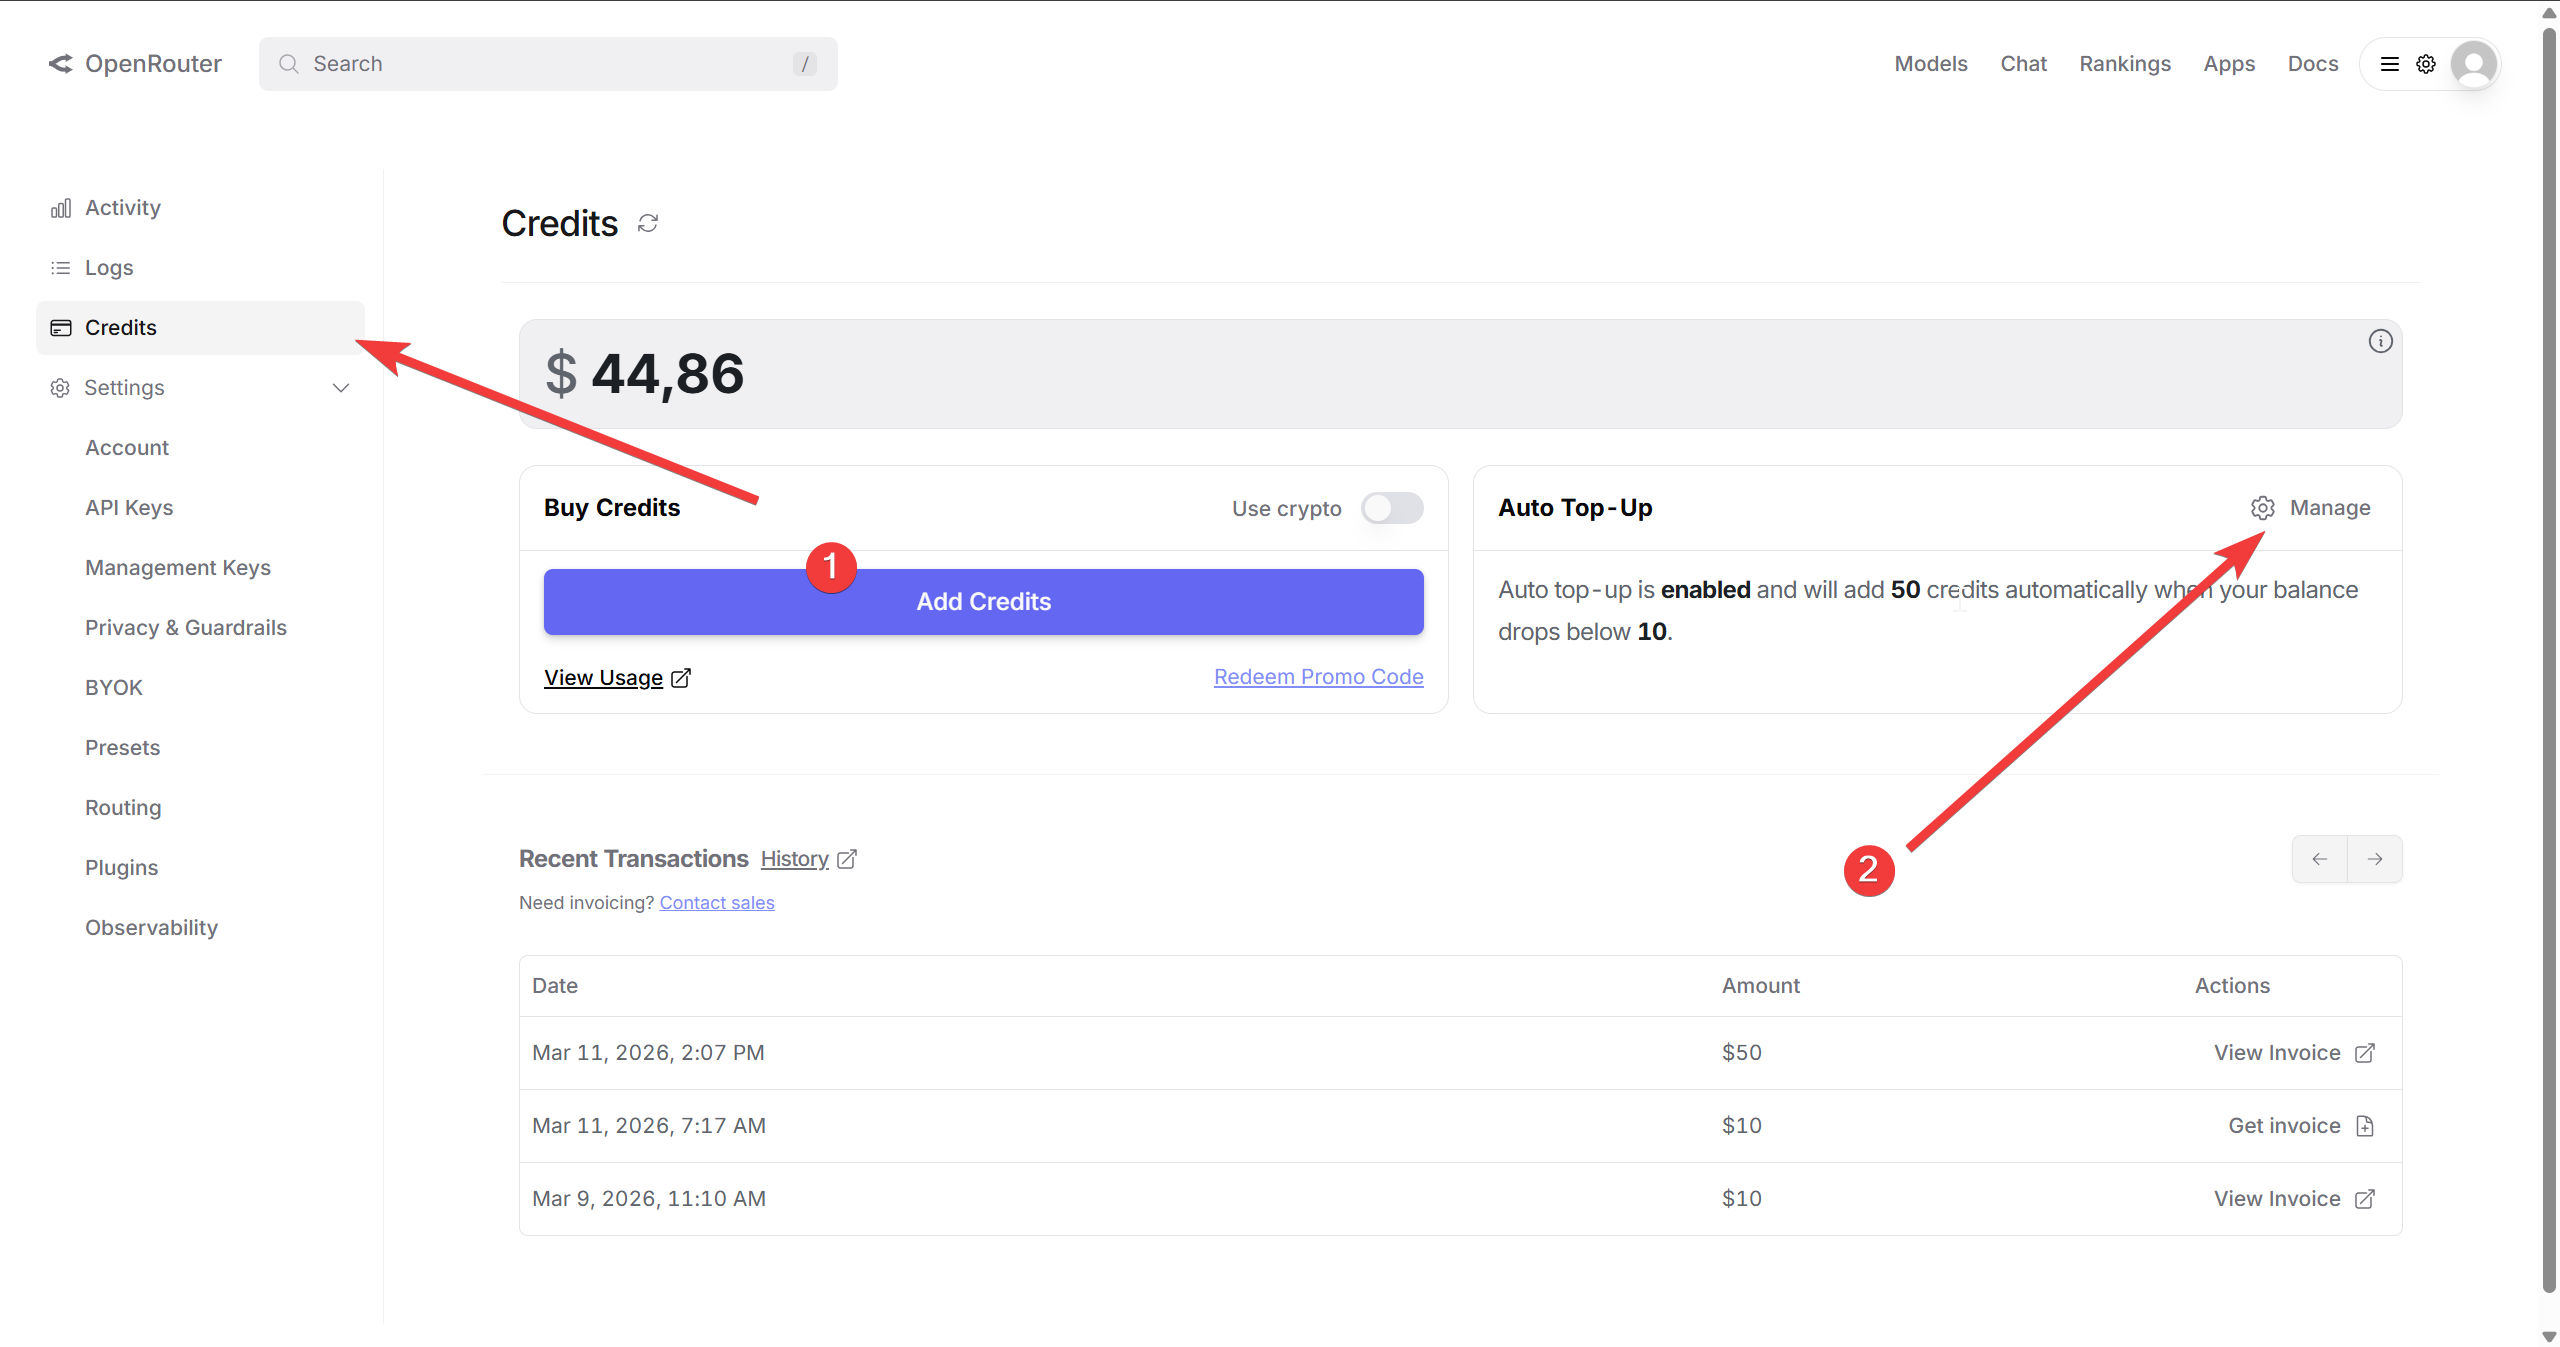2560x1347 pixels.
Task: Refresh credits with the reload icon
Action: (x=648, y=223)
